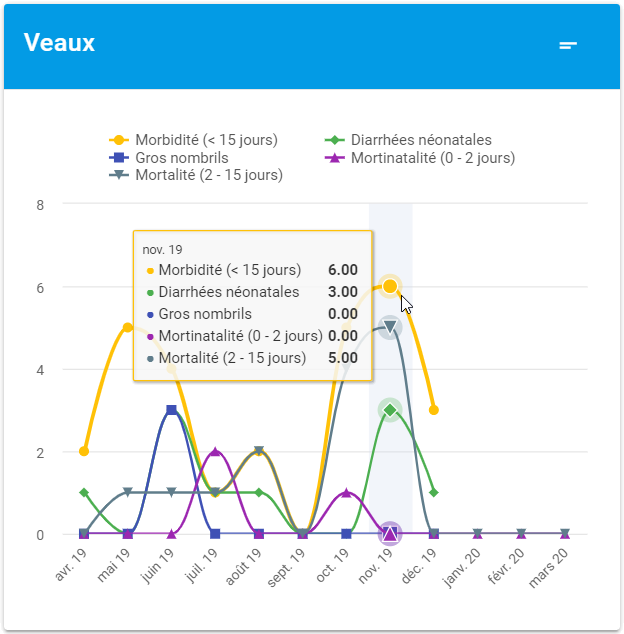Click the green diamond point at déc. 19
Viewport: 624px width, 634px height.
(x=434, y=492)
